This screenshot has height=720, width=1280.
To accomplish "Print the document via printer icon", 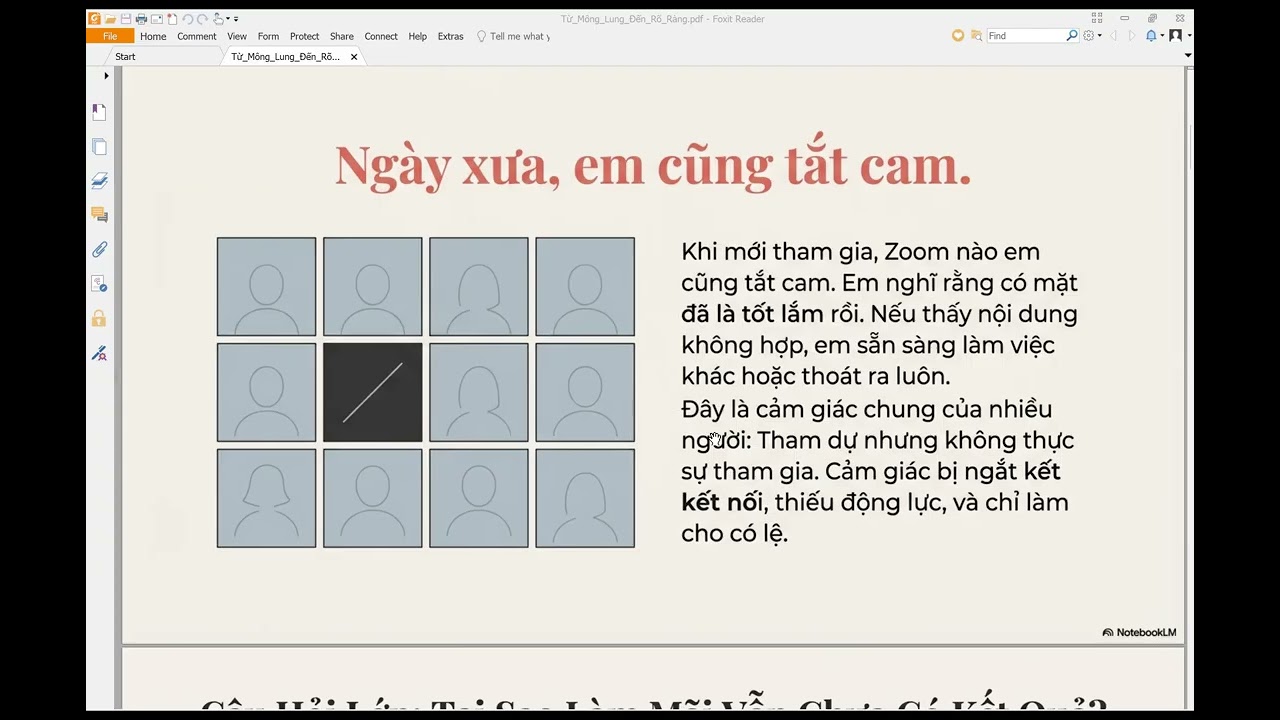I will (x=141, y=19).
